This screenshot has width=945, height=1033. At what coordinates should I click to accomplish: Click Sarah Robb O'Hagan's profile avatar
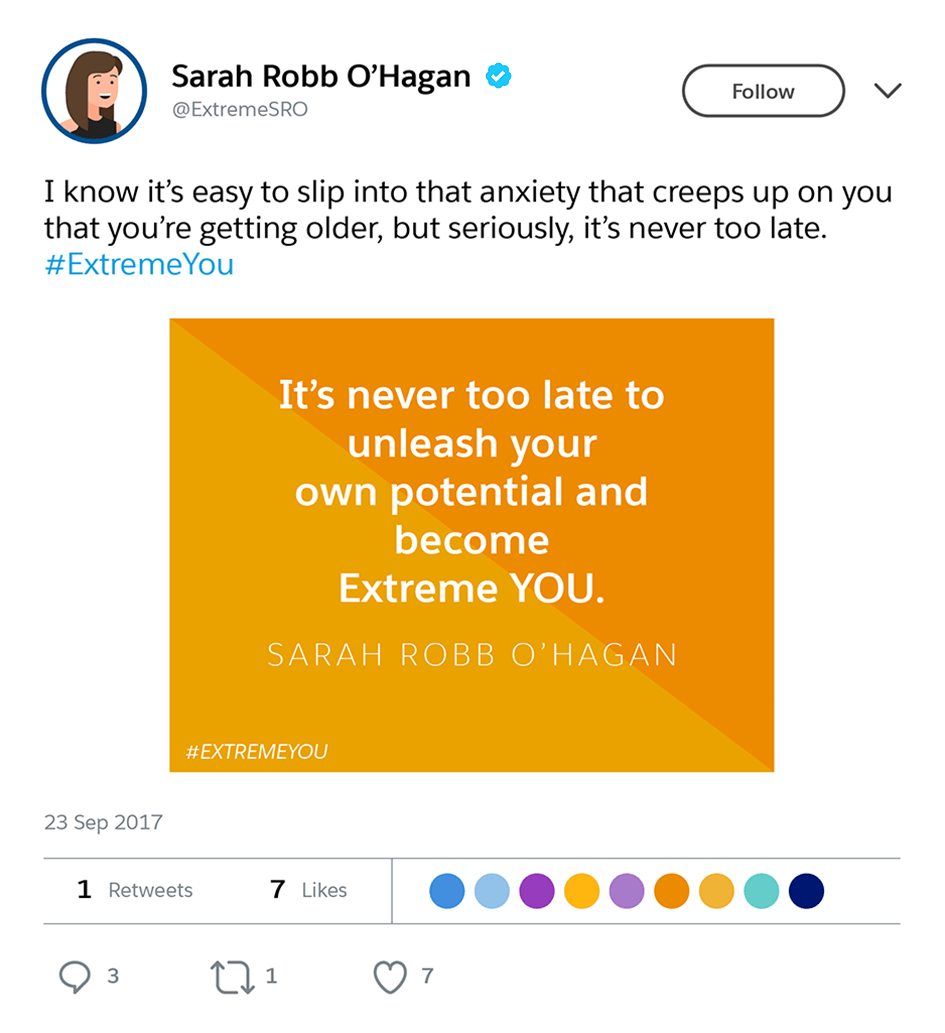click(x=94, y=92)
